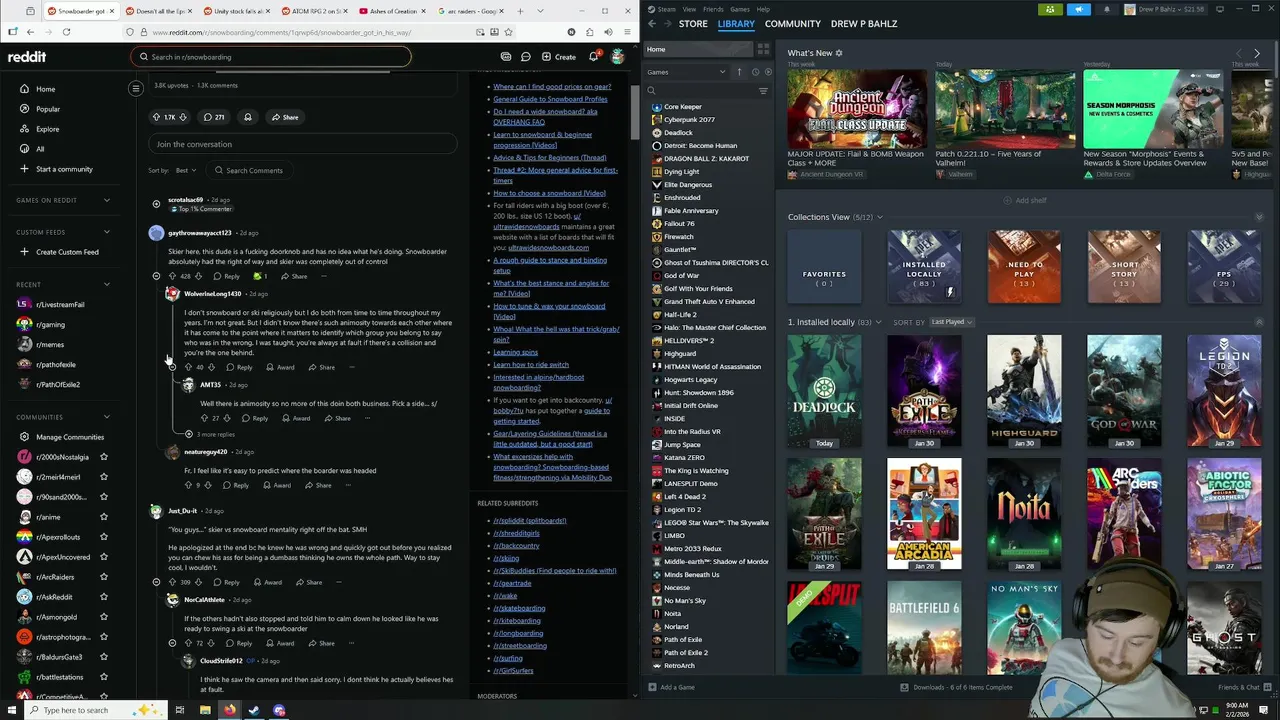Open Sort By Last Played dropdown
The width and height of the screenshot is (1280, 720).
click(x=951, y=322)
